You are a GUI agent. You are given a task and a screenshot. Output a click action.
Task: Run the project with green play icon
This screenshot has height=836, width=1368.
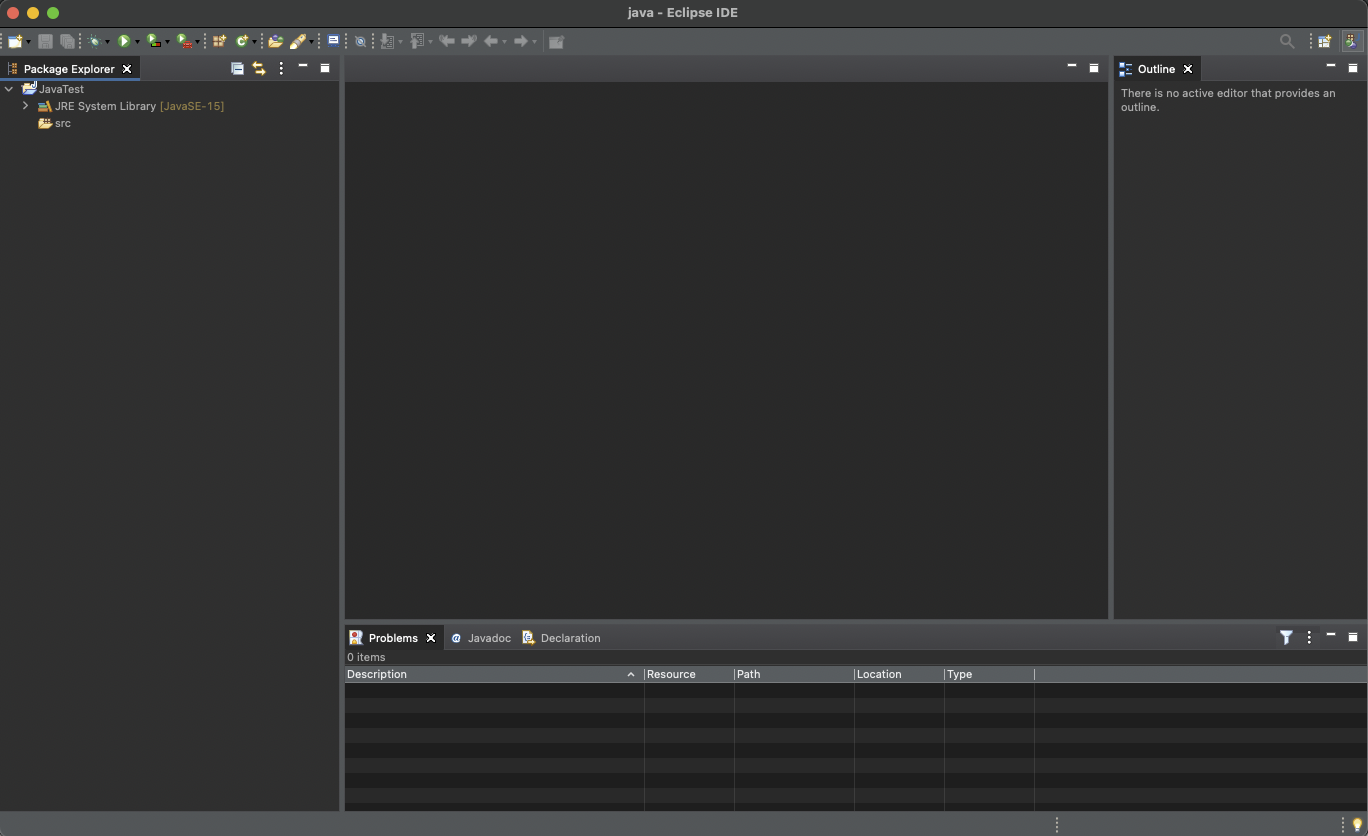pos(124,41)
